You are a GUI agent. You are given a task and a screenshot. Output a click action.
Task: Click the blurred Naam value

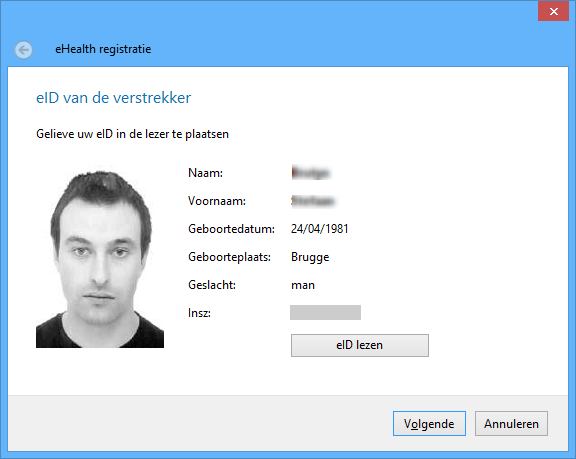point(311,173)
